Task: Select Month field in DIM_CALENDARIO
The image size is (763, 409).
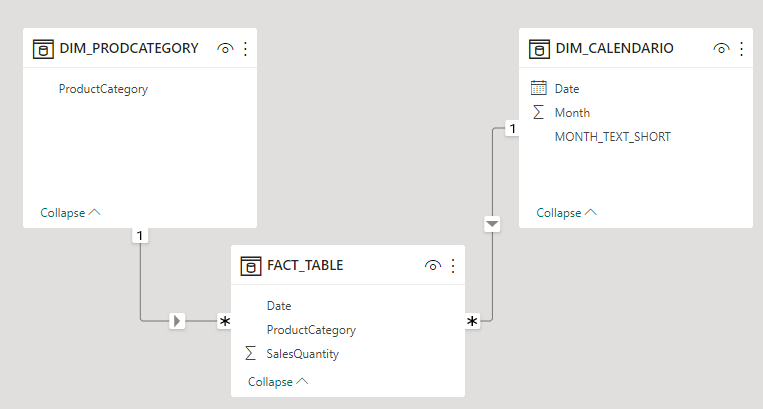Action: click(572, 113)
